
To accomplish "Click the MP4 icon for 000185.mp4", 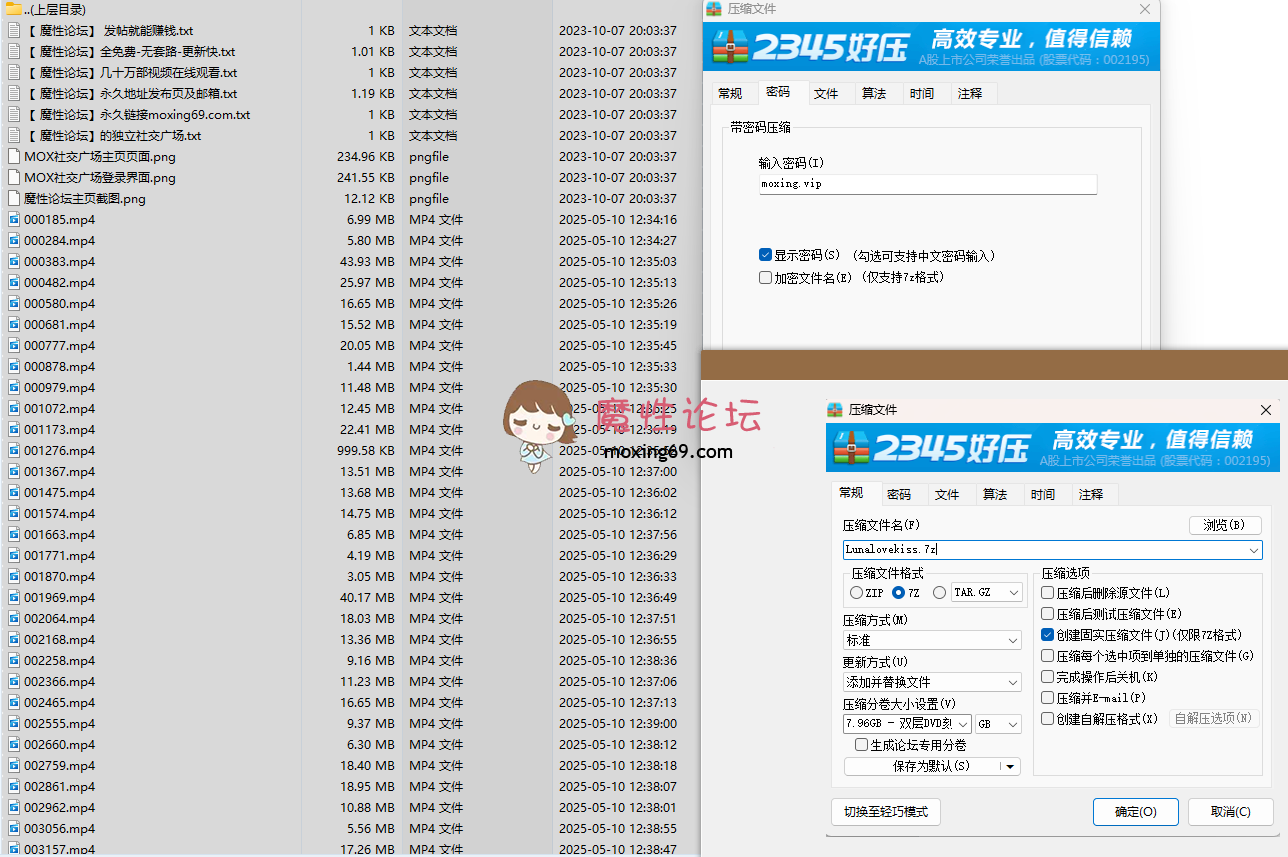I will [14, 219].
